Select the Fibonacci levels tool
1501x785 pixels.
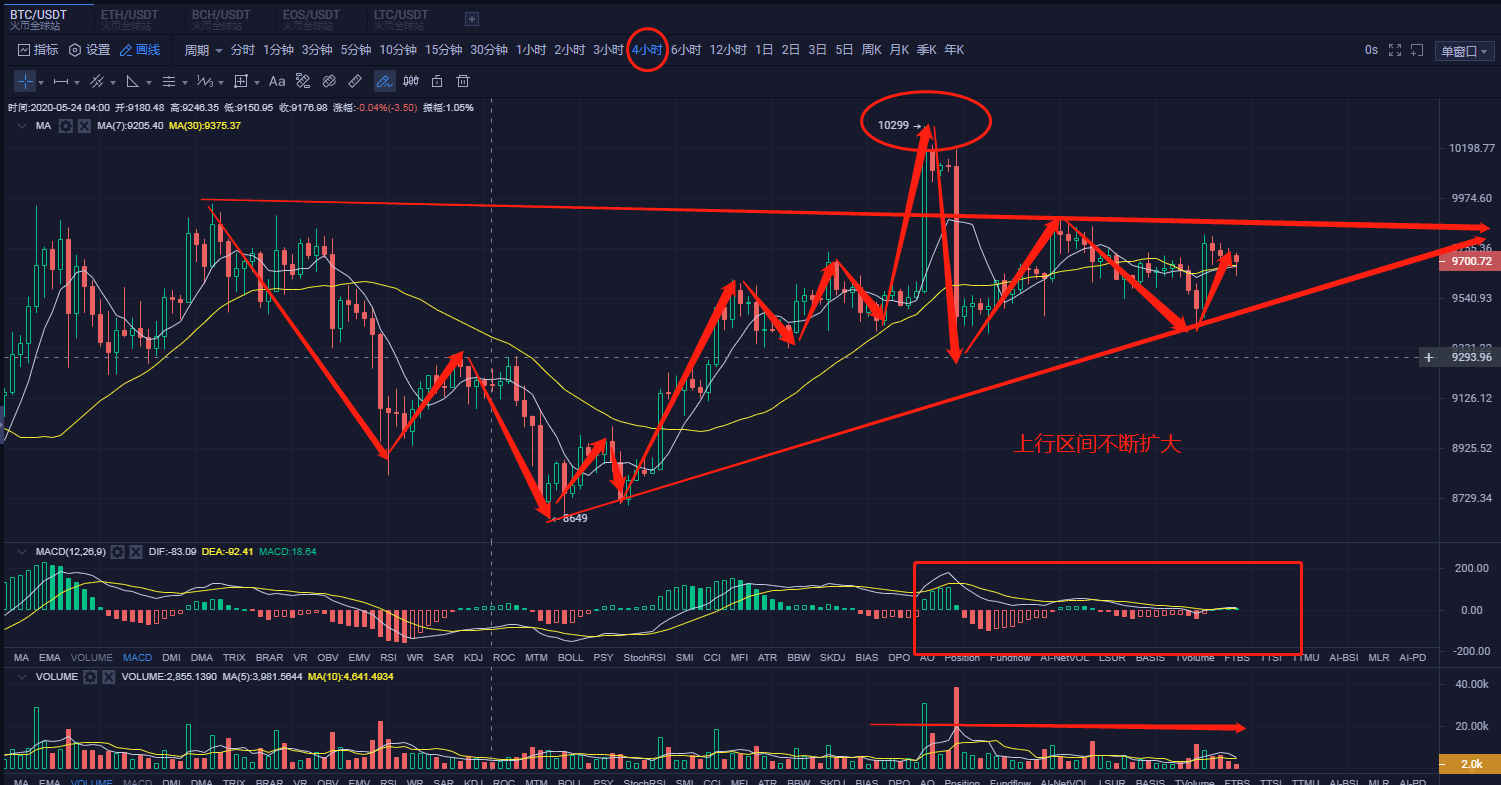pos(168,81)
